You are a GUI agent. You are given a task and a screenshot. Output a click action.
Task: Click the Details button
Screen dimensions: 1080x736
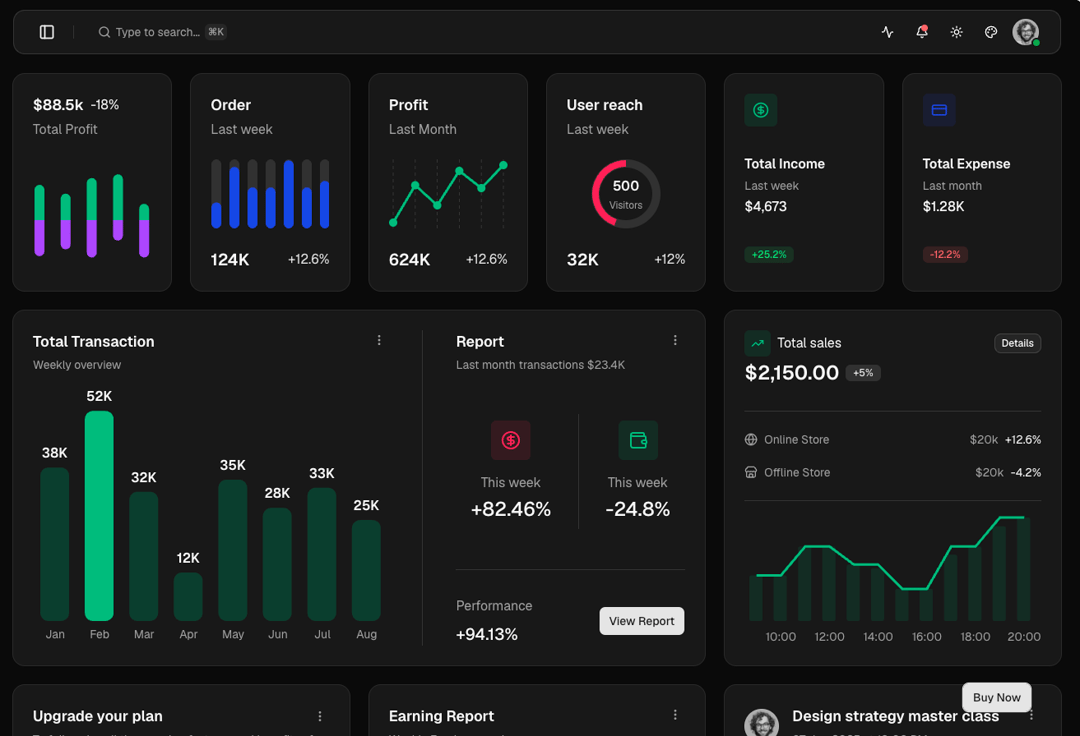(x=1017, y=343)
